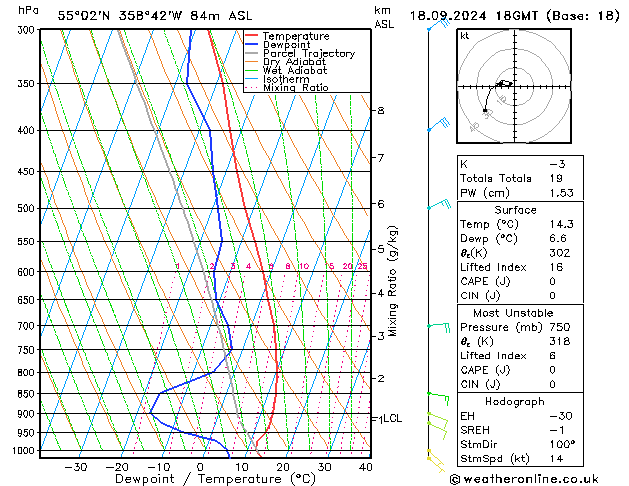Click the surface Dewp value 6.6
The width and height of the screenshot is (629, 486).
tap(558, 239)
